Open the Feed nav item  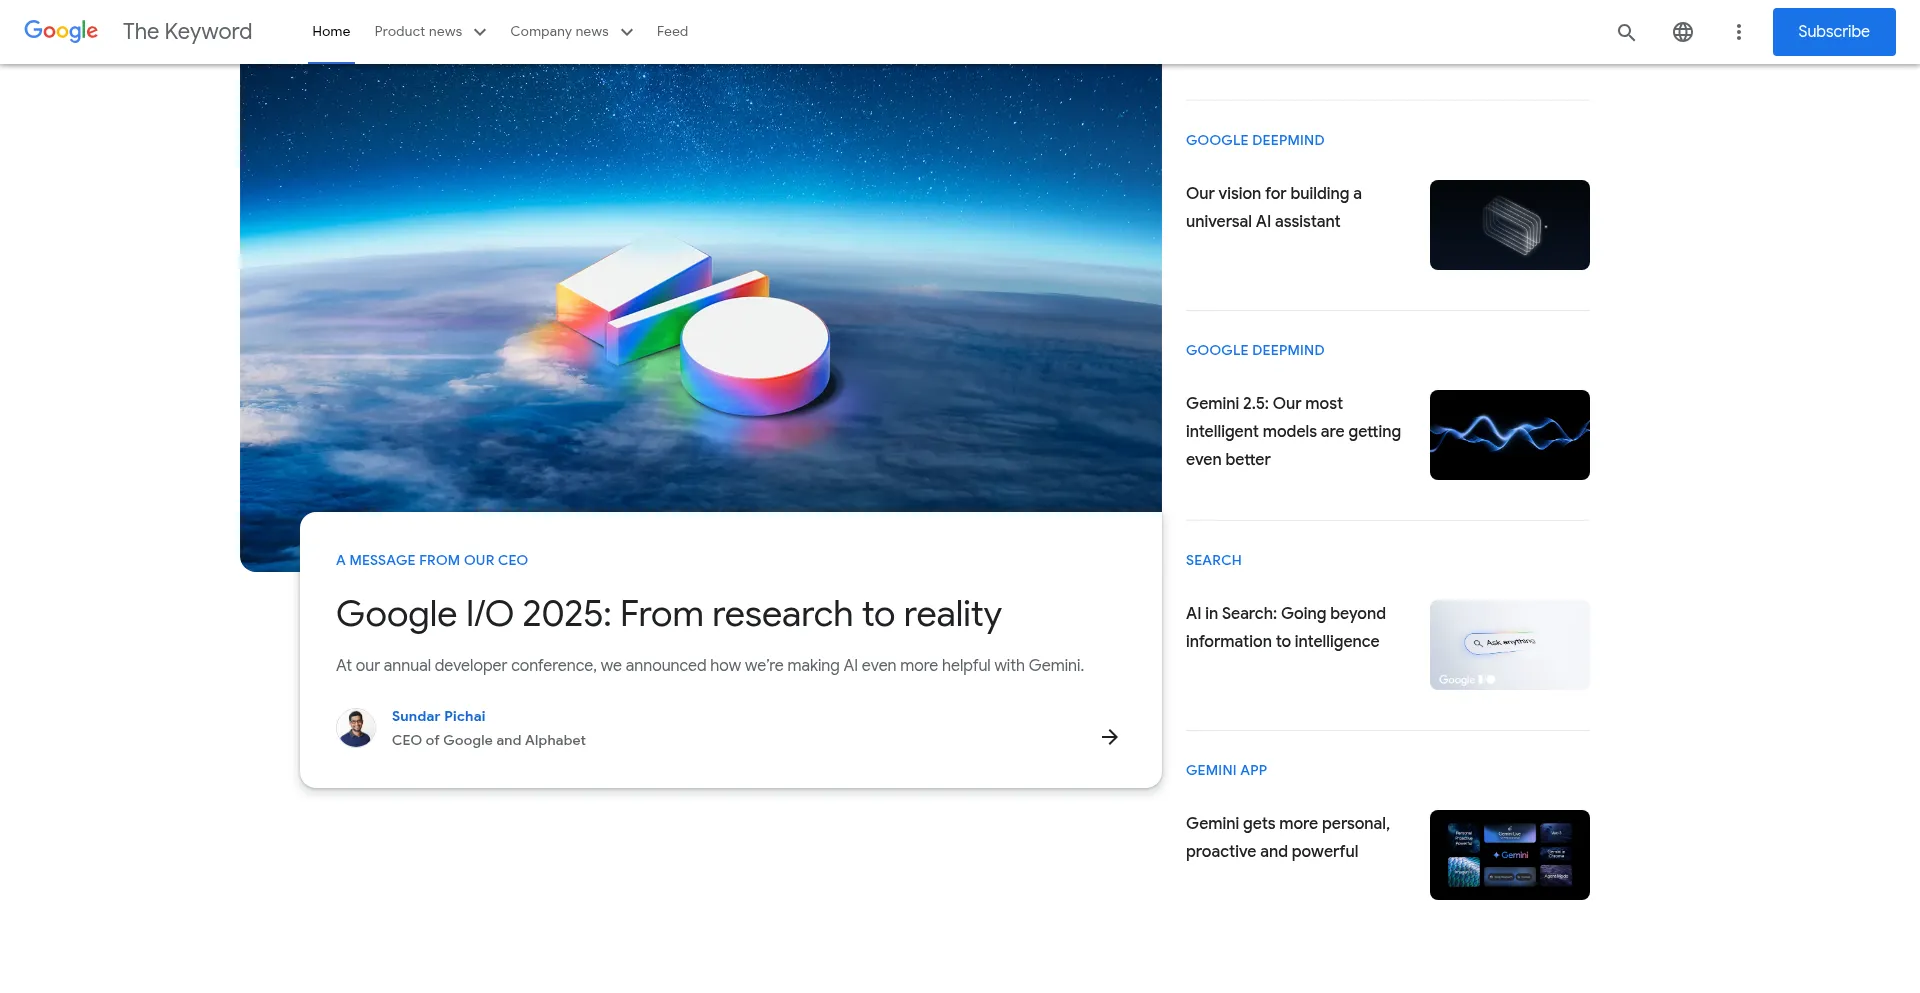[672, 32]
